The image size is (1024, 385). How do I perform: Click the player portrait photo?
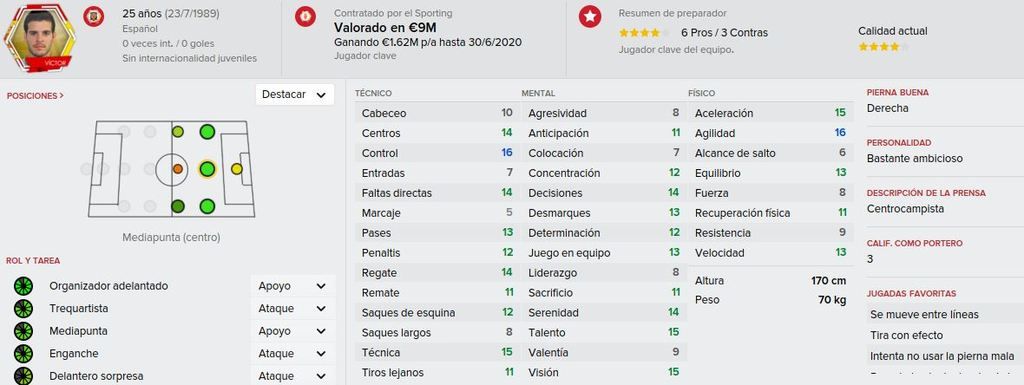point(39,36)
